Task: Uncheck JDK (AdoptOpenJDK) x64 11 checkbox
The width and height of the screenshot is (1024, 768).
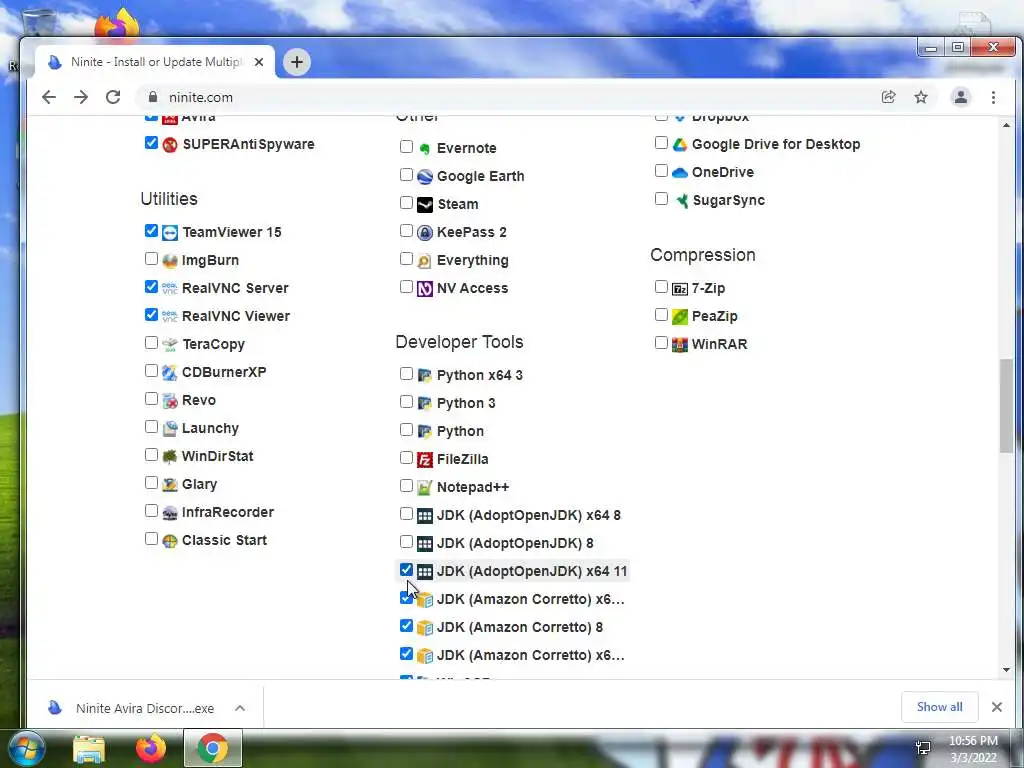Action: (x=406, y=570)
